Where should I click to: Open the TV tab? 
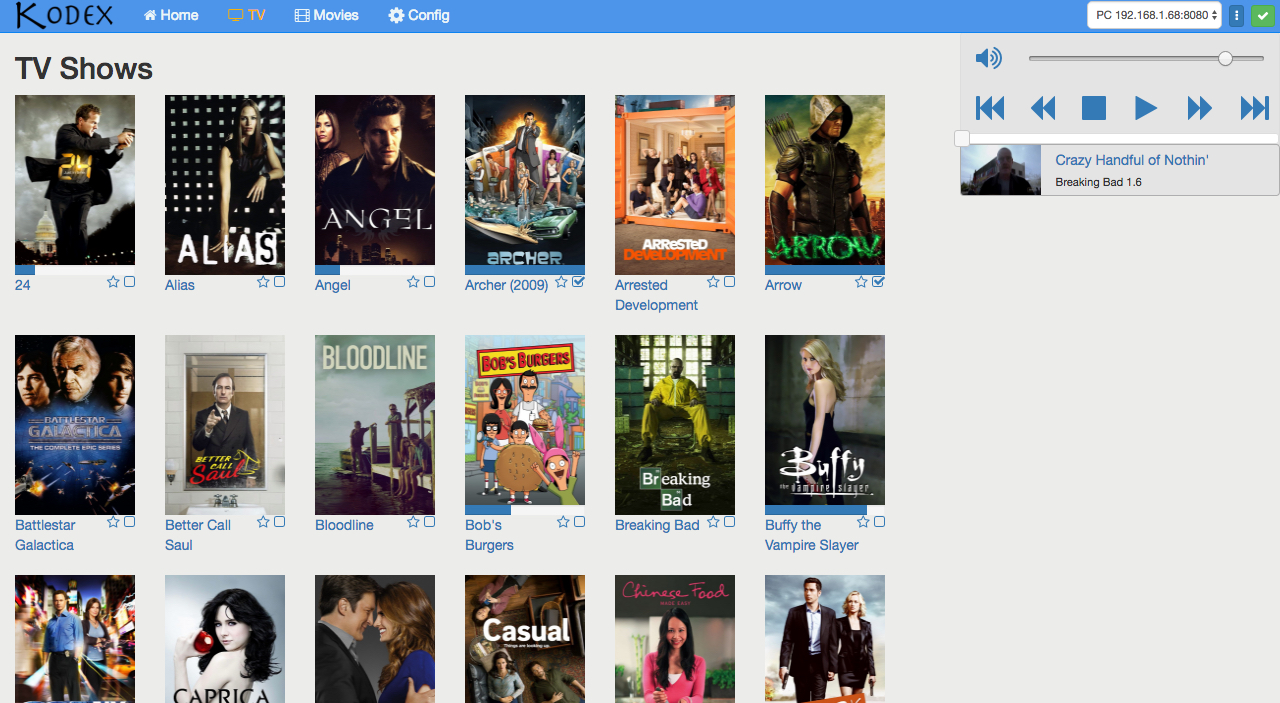(246, 15)
